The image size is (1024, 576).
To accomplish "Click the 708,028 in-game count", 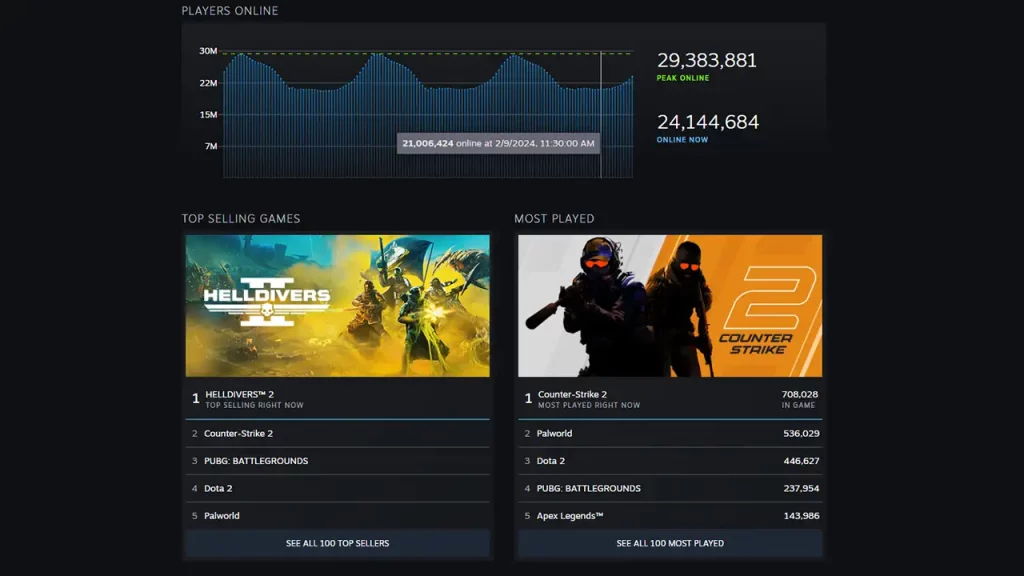I will tap(799, 394).
